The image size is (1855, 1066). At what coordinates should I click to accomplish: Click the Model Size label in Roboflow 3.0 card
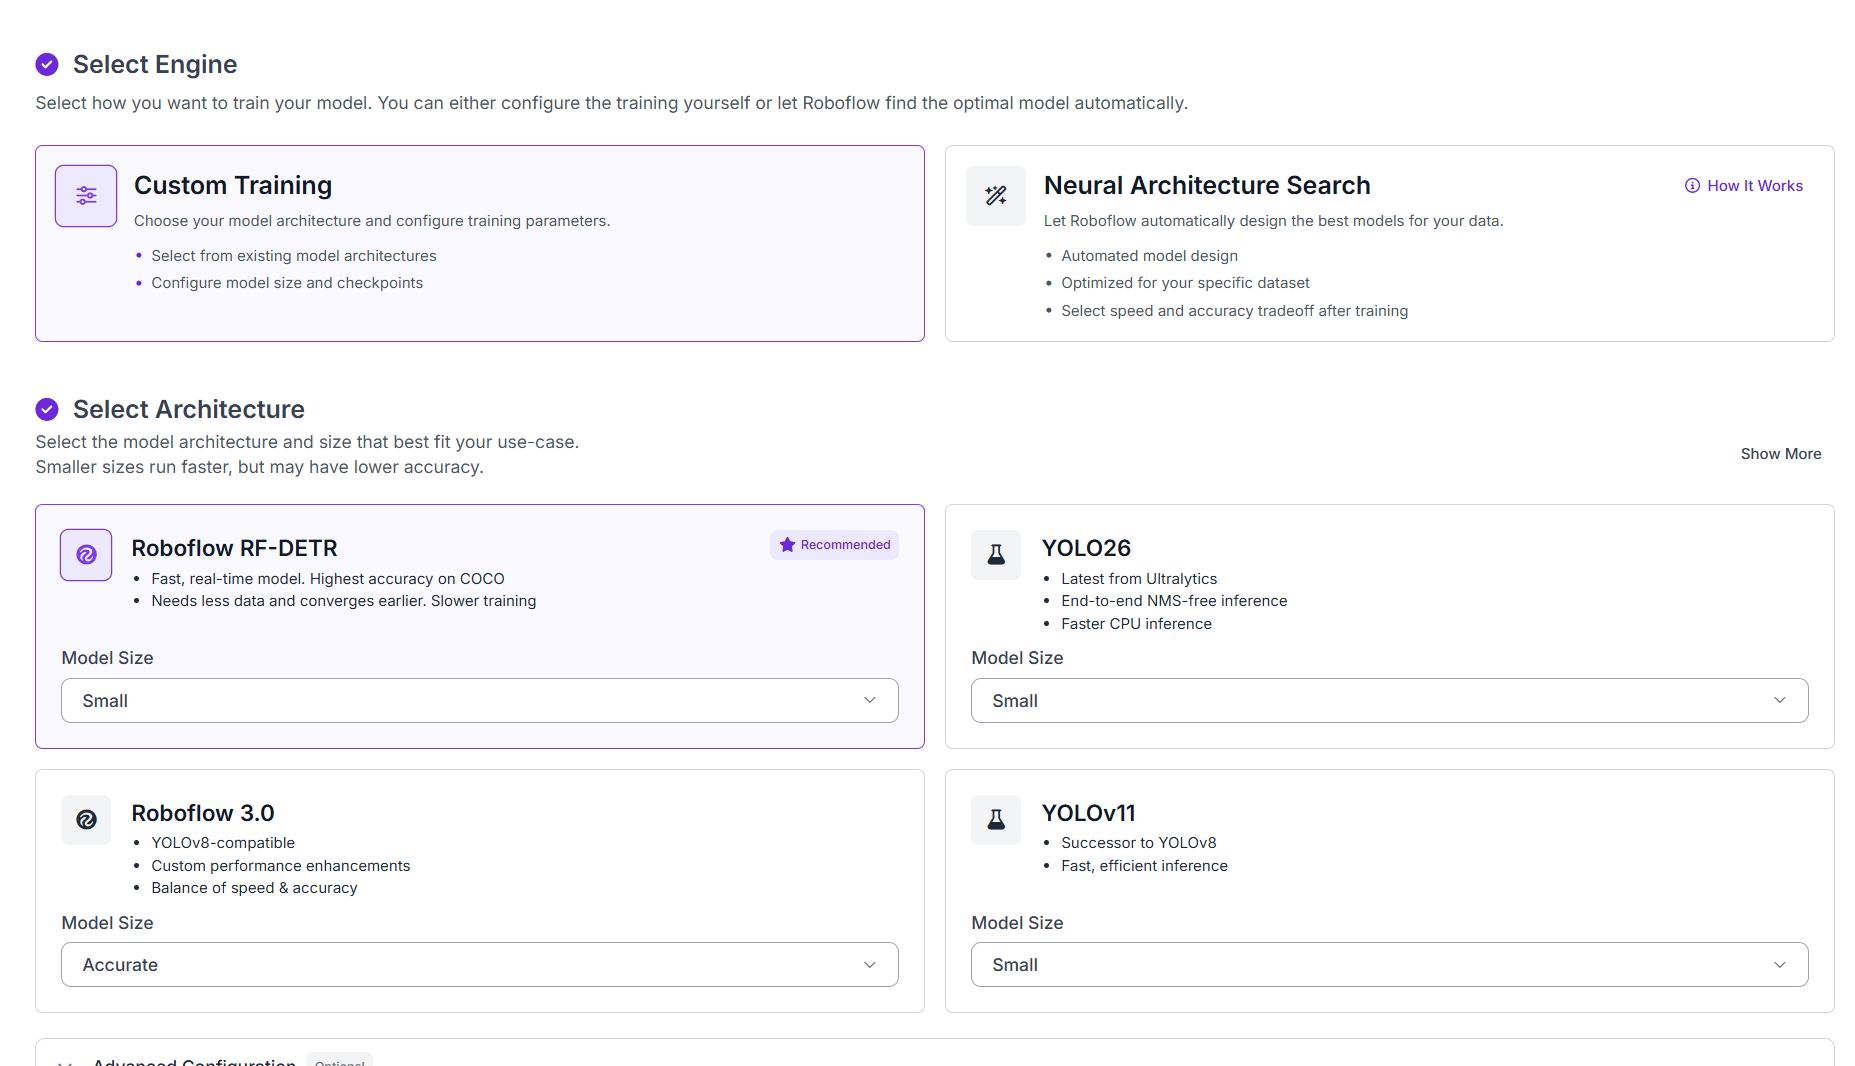click(x=107, y=923)
